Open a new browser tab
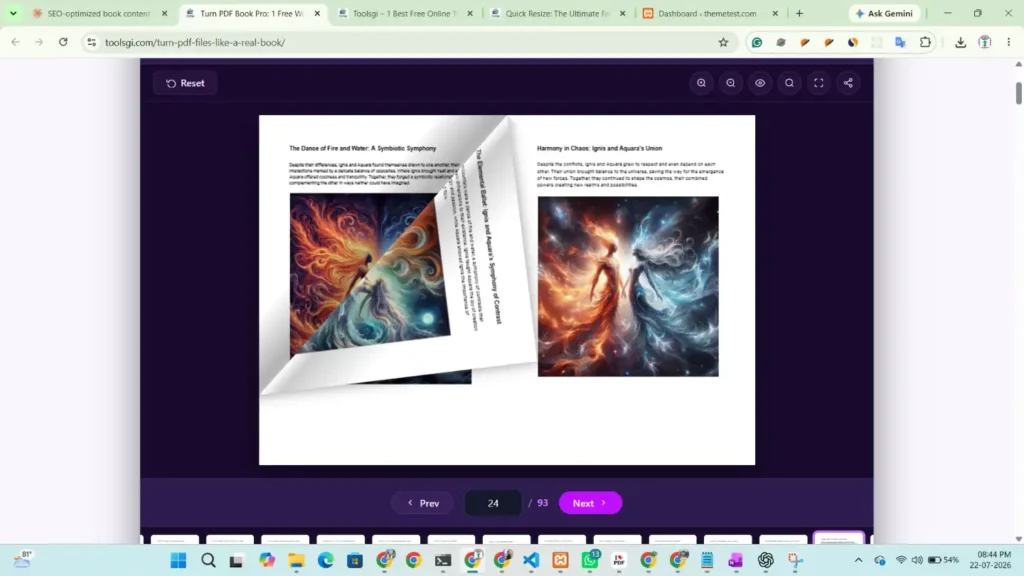The height and width of the screenshot is (576, 1024). 799,13
